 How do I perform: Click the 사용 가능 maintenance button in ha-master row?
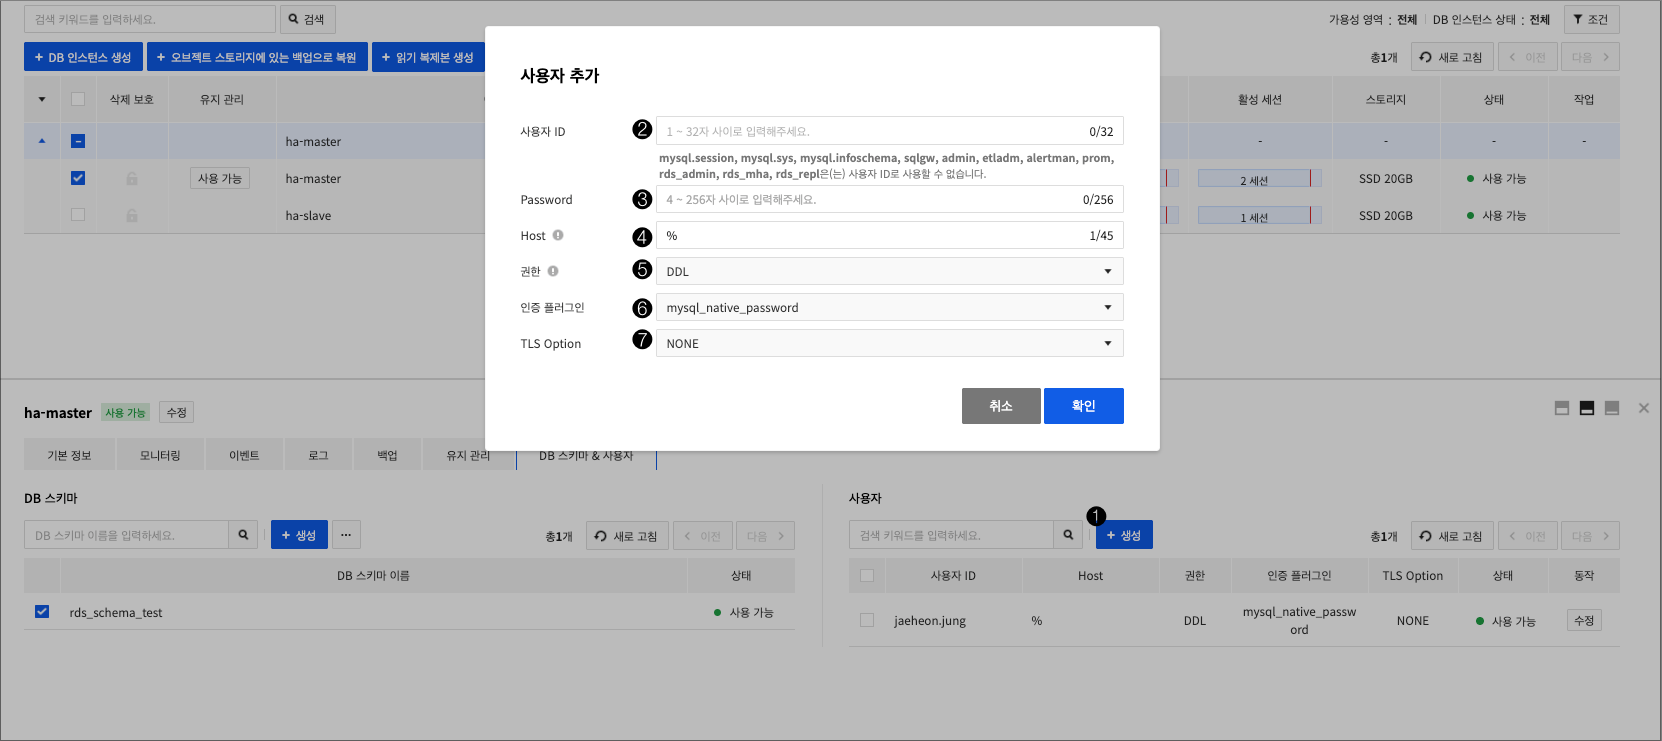click(220, 178)
